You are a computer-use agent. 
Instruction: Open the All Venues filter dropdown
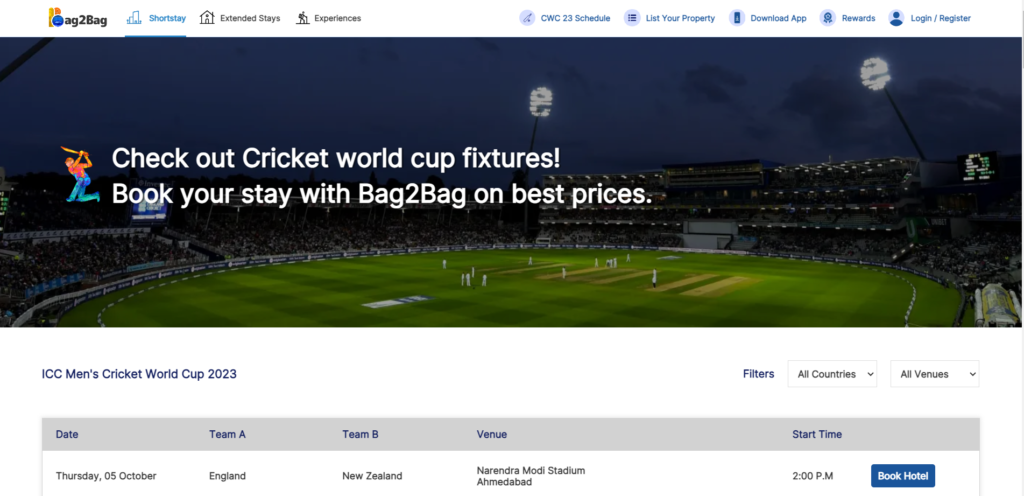click(935, 374)
